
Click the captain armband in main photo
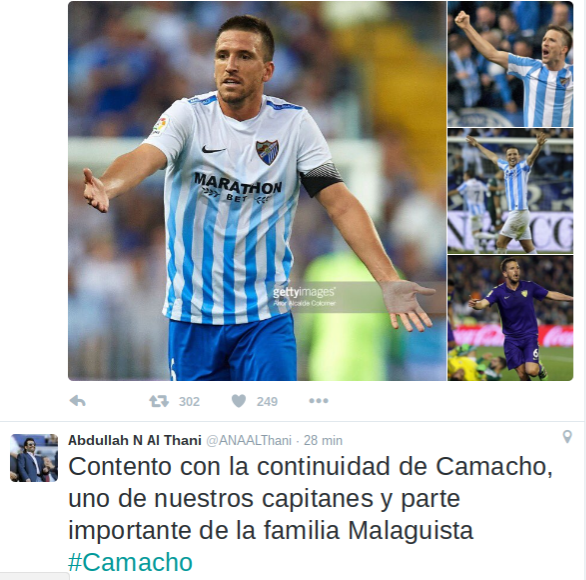(x=321, y=179)
